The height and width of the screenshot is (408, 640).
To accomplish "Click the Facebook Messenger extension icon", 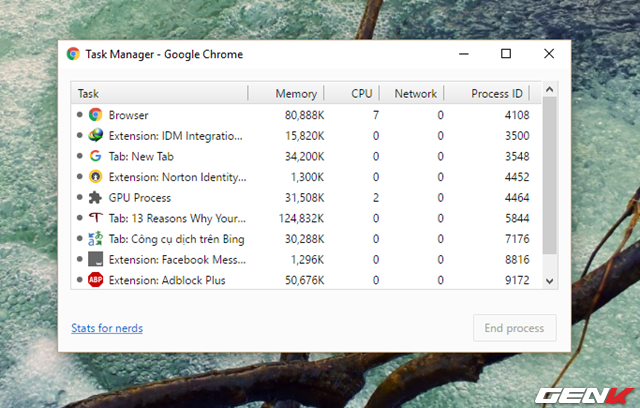I will point(96,259).
